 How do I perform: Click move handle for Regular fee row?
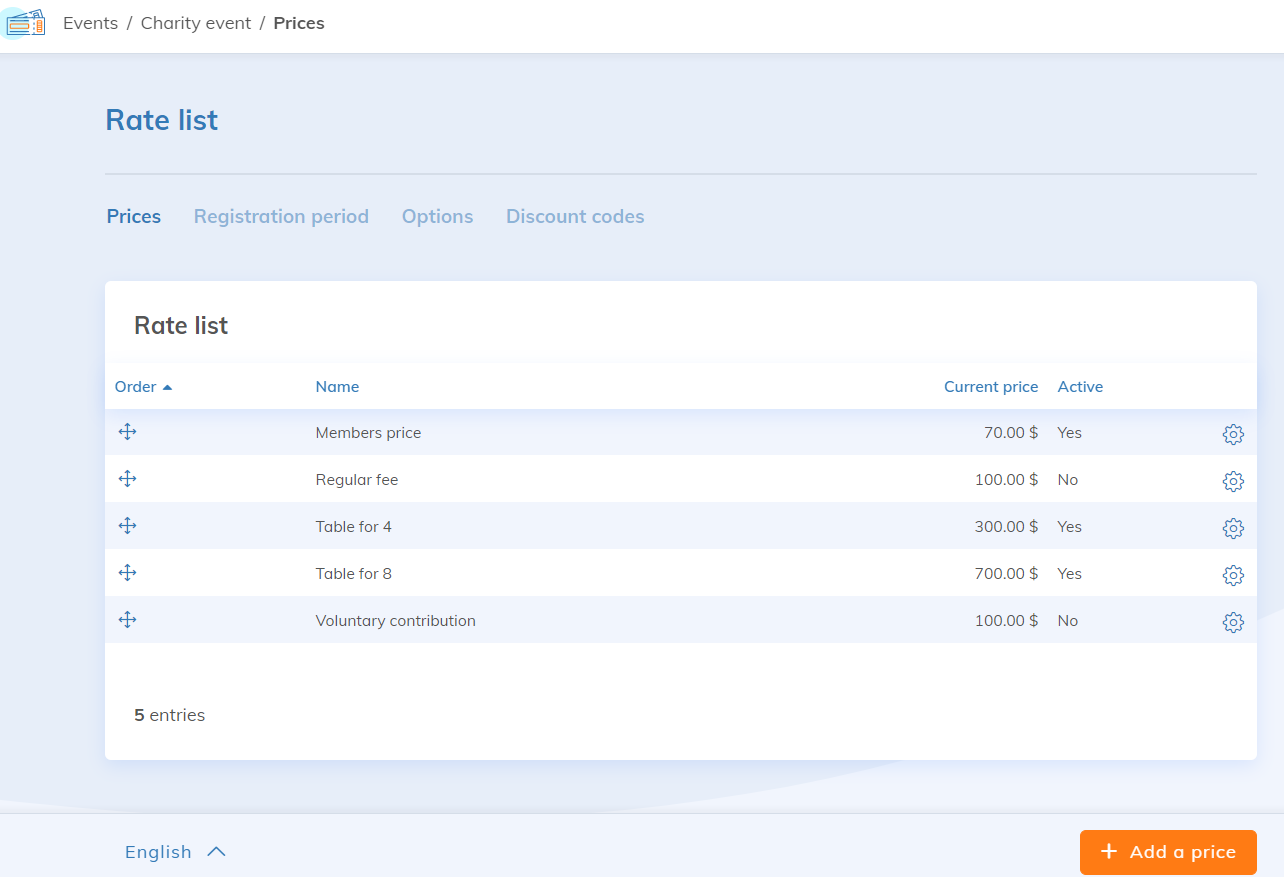point(127,479)
